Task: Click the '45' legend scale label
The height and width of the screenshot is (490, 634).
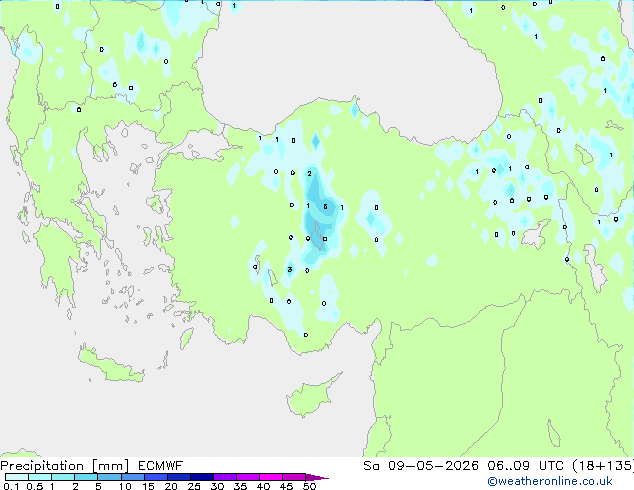Action: (286, 486)
